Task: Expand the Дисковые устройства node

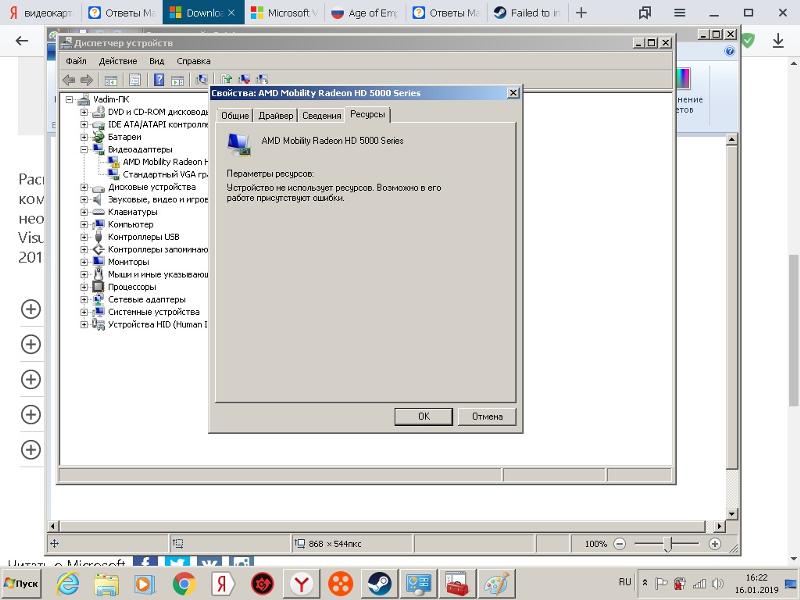Action: tap(84, 187)
